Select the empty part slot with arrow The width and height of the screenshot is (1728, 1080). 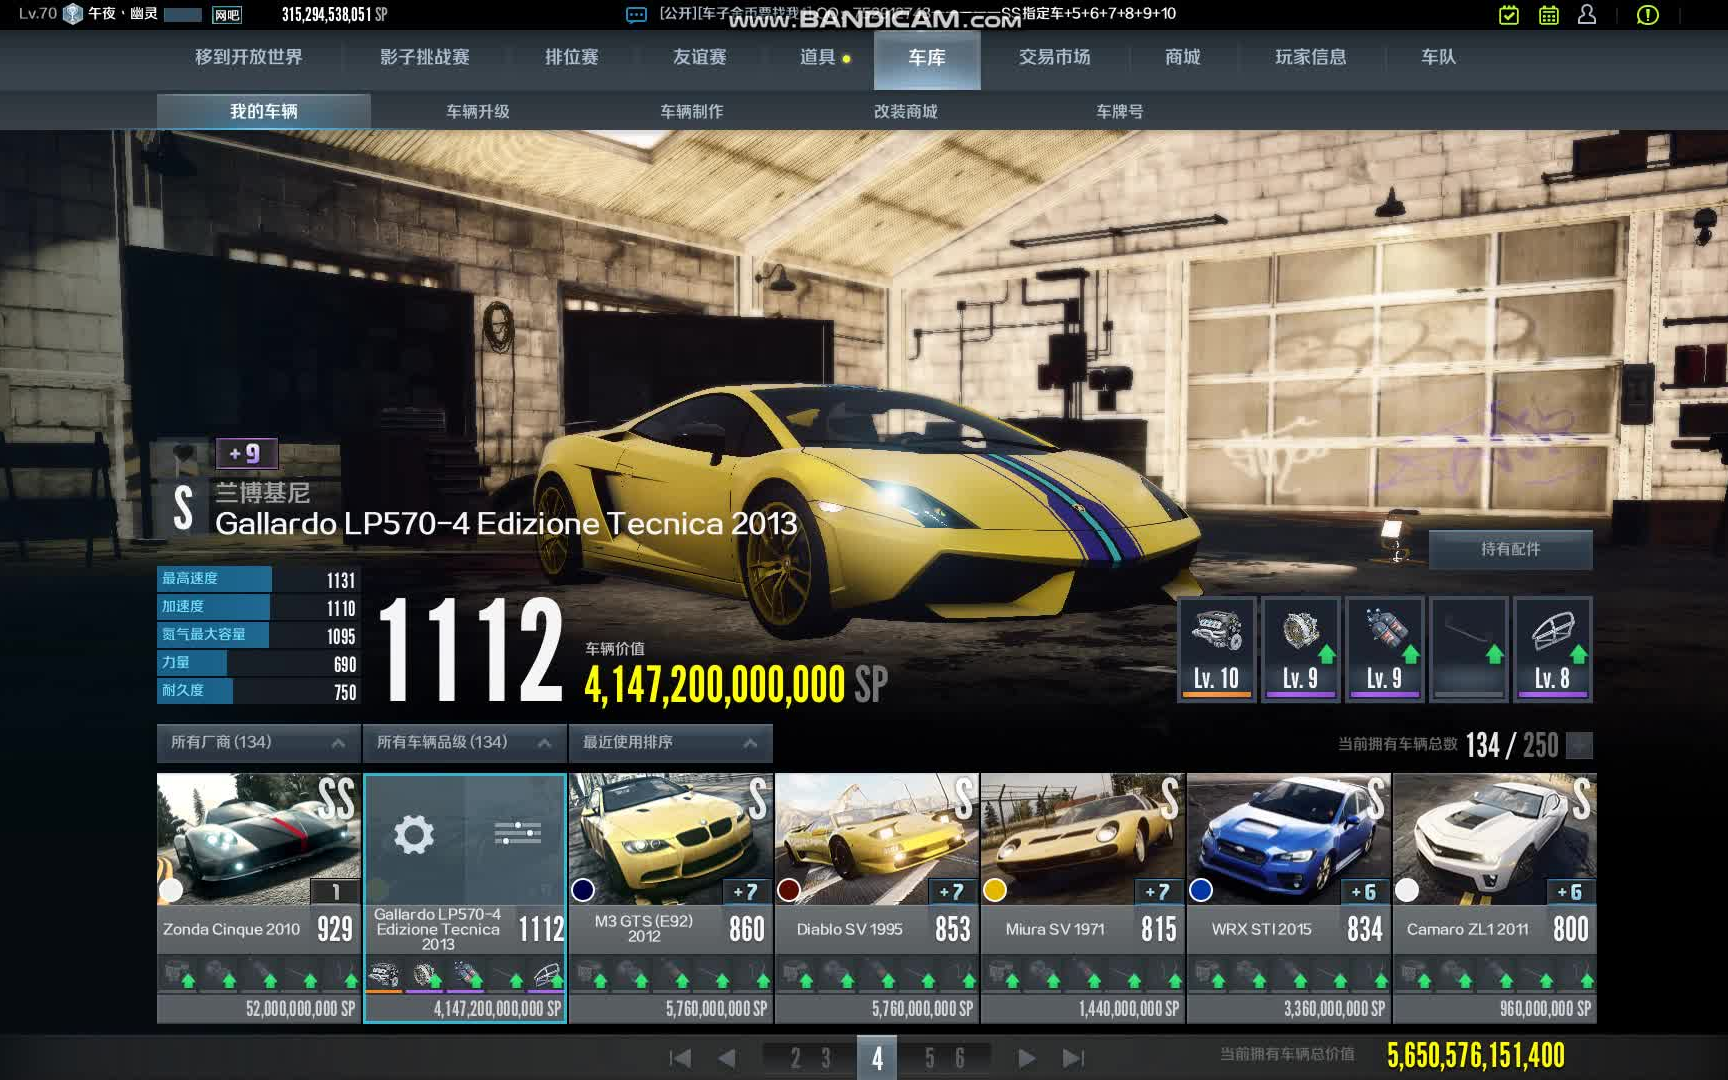[x=1468, y=649]
